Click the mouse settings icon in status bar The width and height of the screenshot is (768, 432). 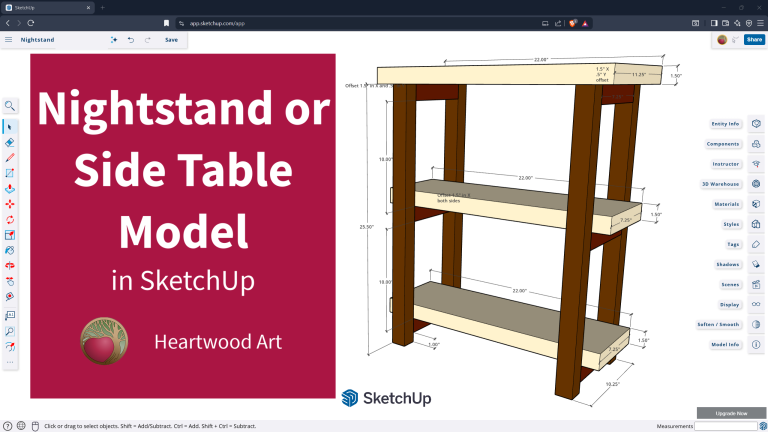click(x=35, y=426)
